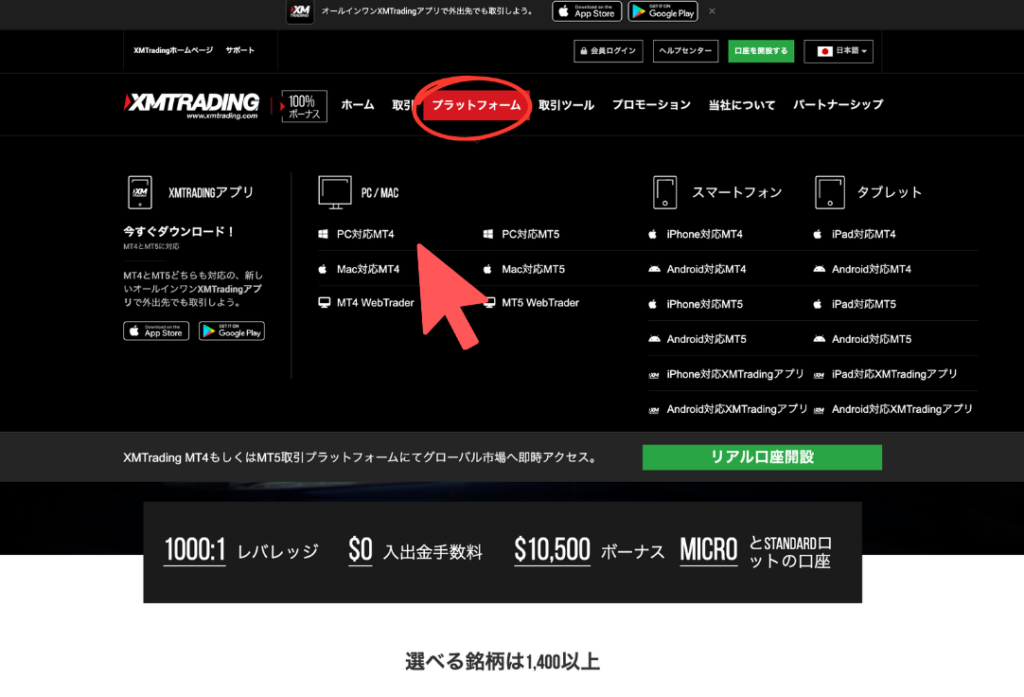Click the タブレット tablet icon
Image resolution: width=1024 pixels, height=697 pixels.
[x=829, y=193]
